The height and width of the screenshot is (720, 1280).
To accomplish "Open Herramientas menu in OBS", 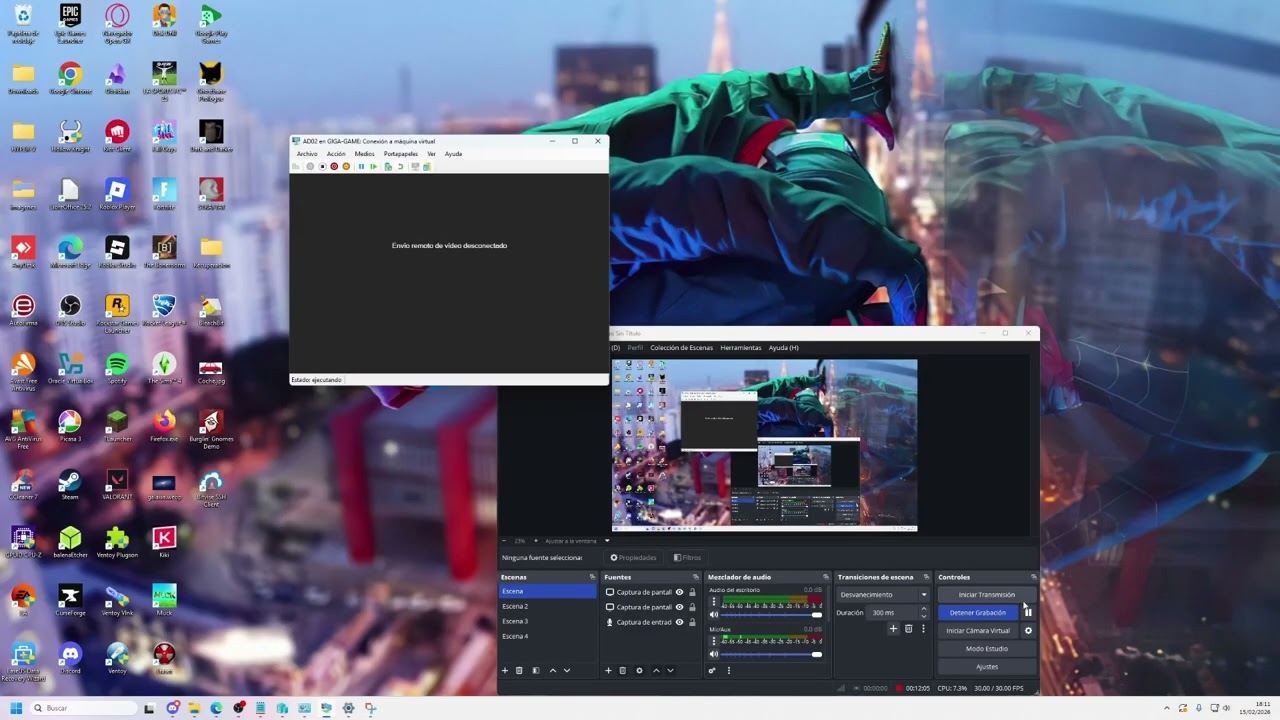I will coord(741,347).
